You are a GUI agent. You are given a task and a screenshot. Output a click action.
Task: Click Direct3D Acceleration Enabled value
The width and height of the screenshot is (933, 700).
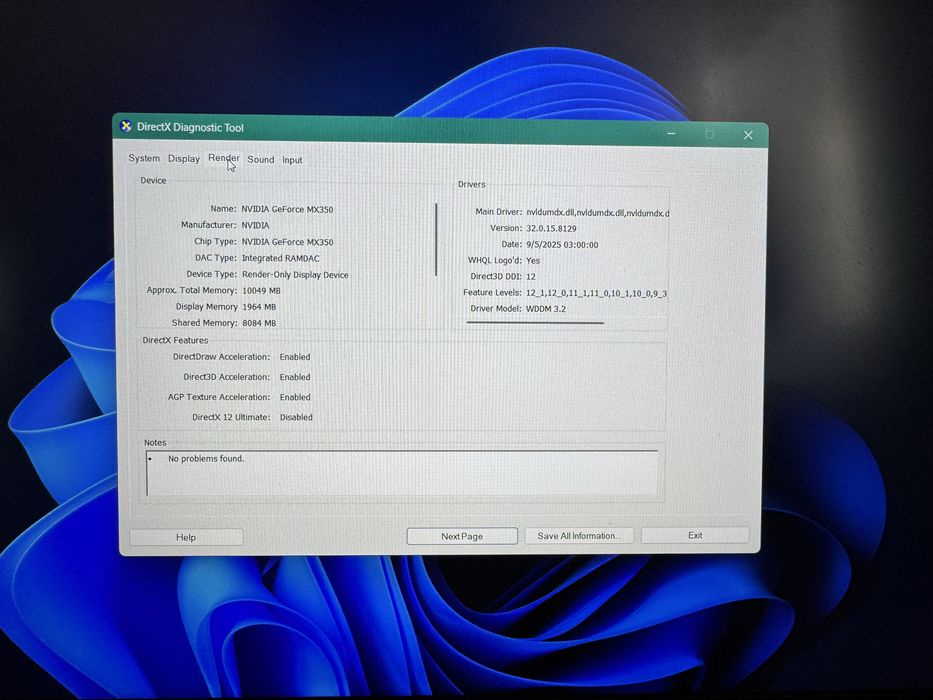pos(295,377)
